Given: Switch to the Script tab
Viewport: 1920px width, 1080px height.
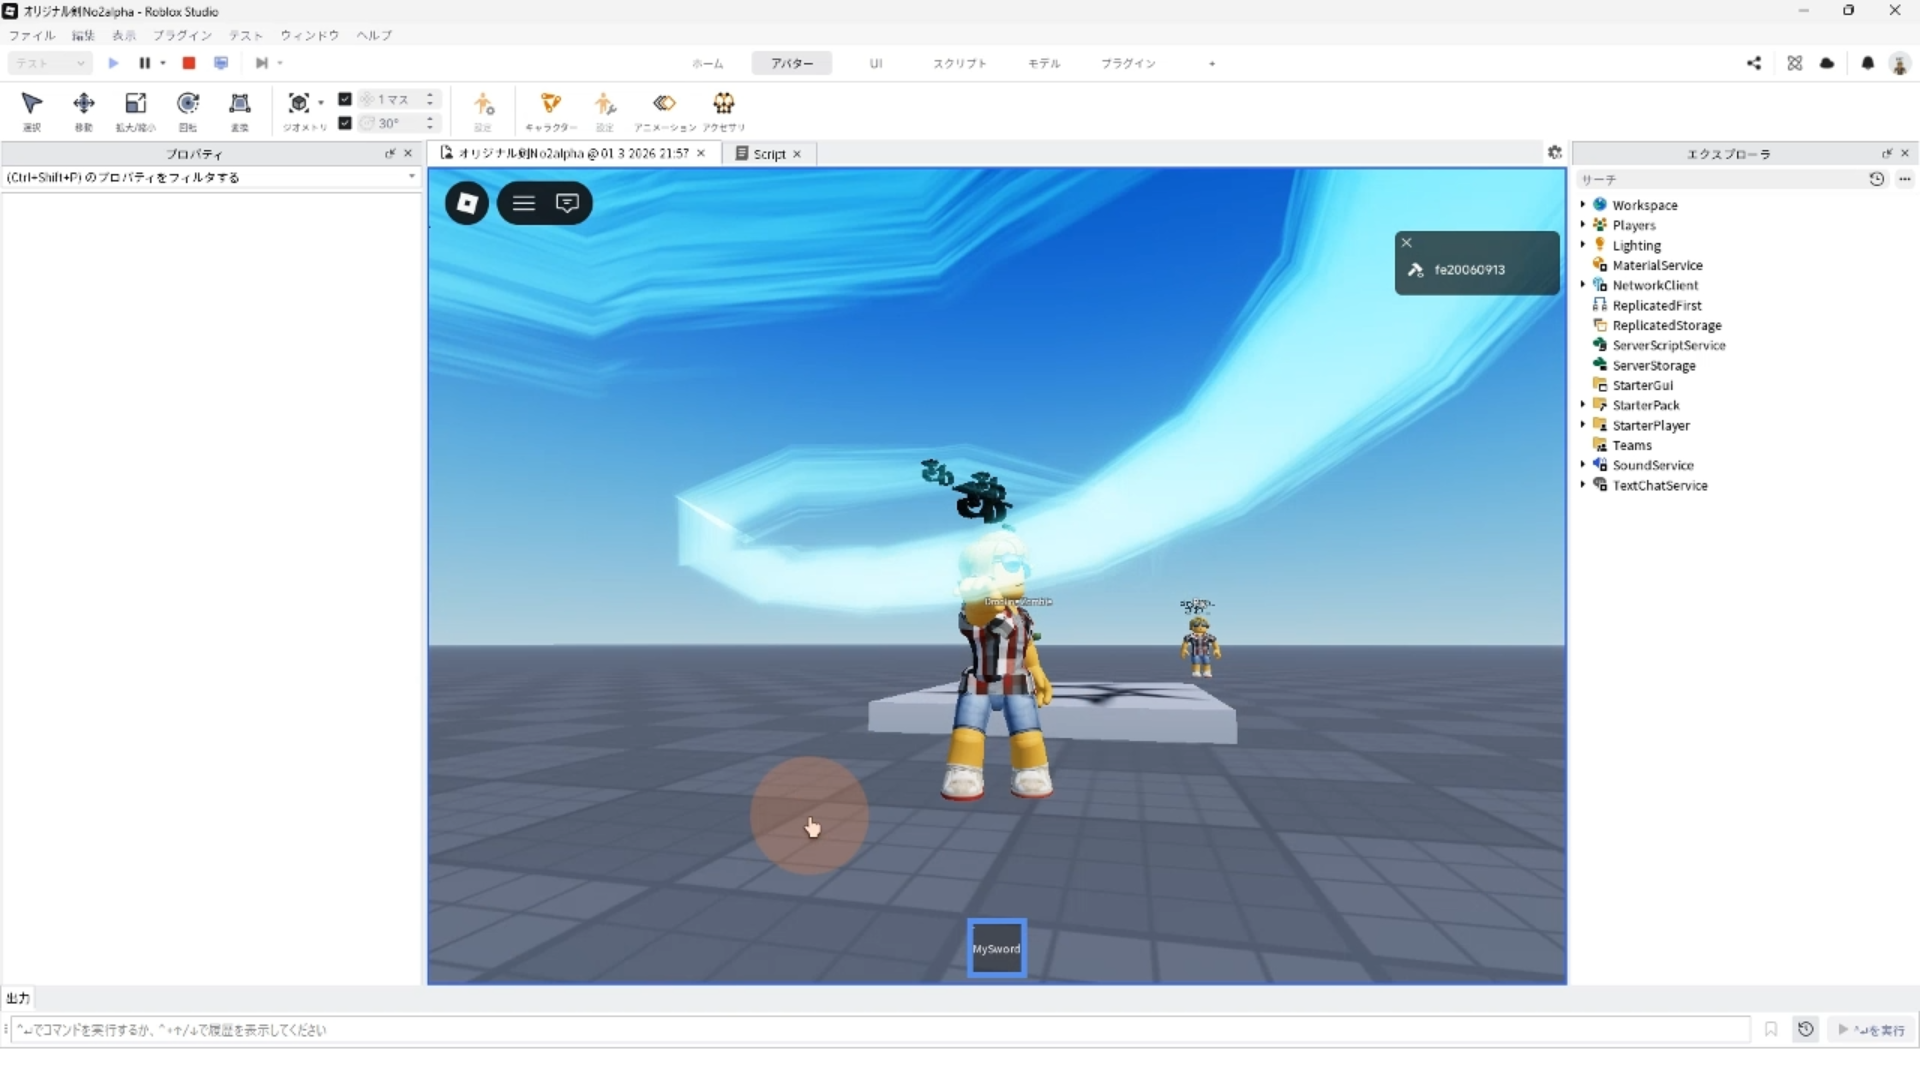Looking at the screenshot, I should click(x=768, y=153).
